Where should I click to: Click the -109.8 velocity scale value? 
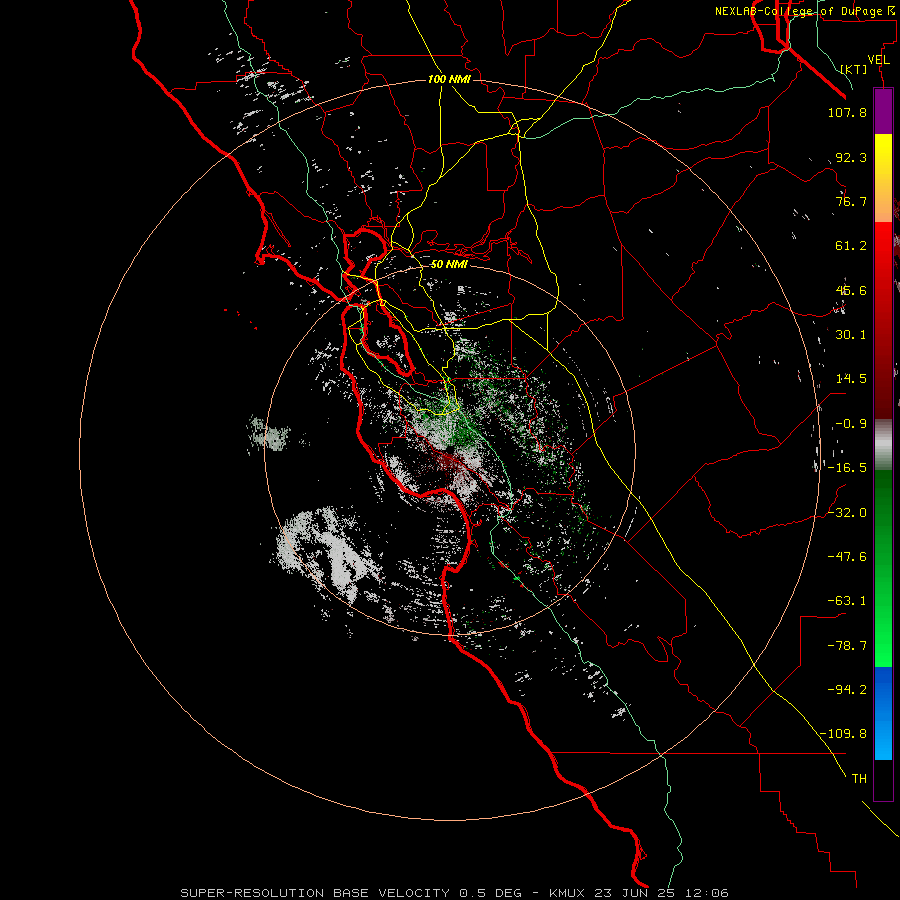(x=843, y=734)
